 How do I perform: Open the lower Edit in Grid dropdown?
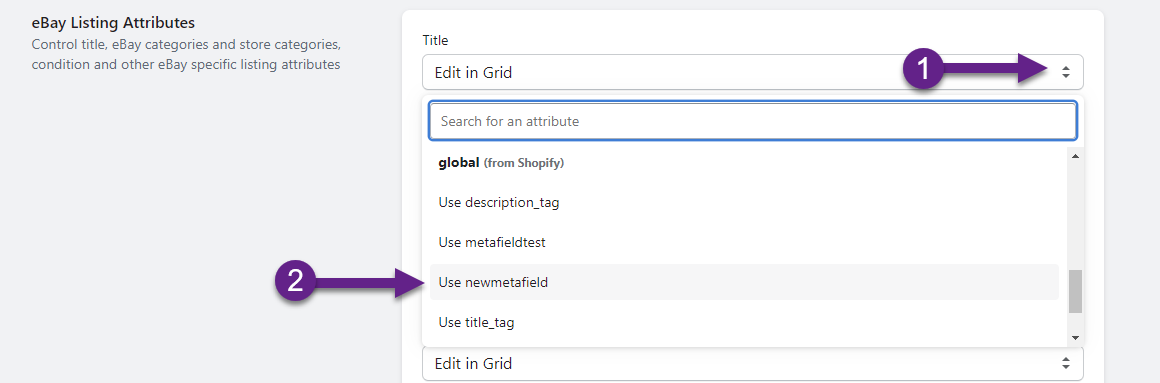click(x=752, y=363)
